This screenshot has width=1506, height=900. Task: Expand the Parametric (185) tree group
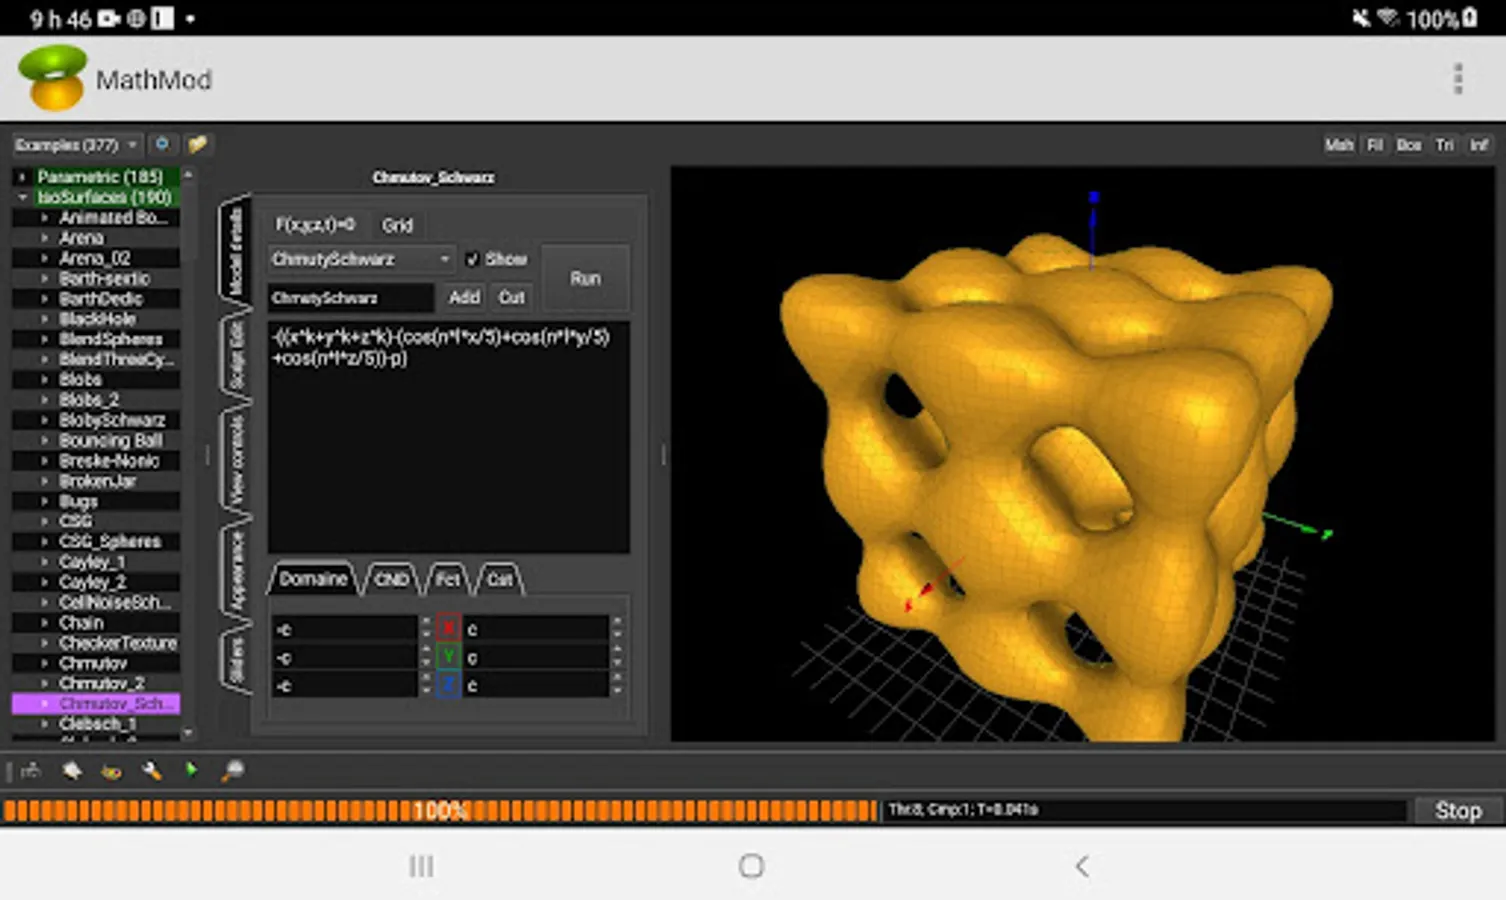22,177
